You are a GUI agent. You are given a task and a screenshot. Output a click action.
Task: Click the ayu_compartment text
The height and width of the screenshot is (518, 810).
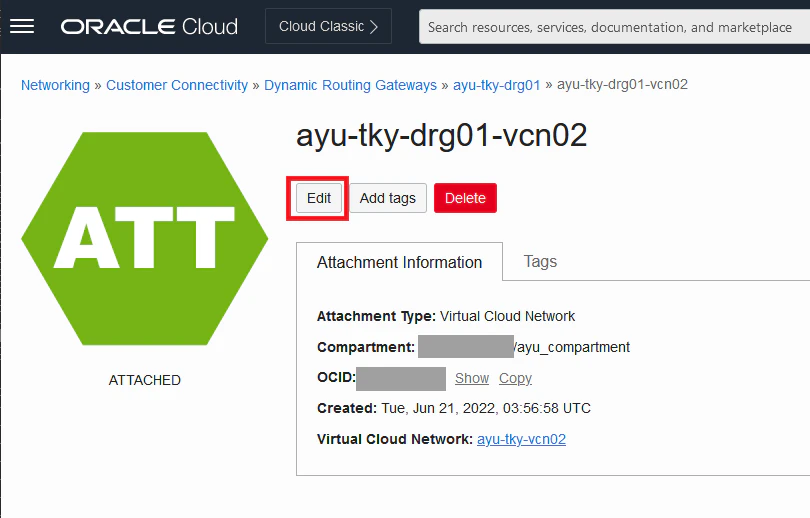coord(573,348)
